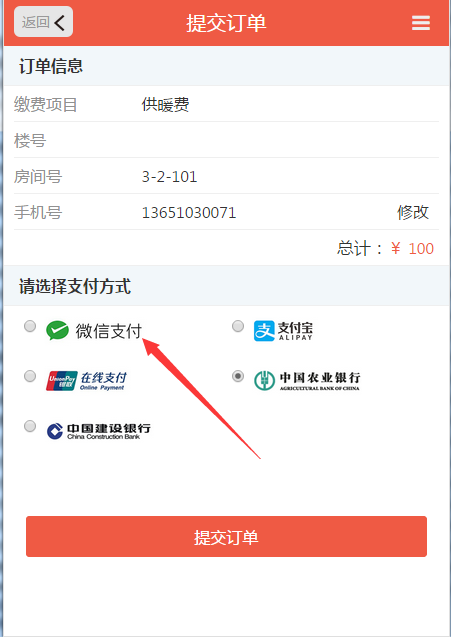Click the total amount ¥ 100
Image resolution: width=451 pixels, height=637 pixels.
[x=412, y=249]
